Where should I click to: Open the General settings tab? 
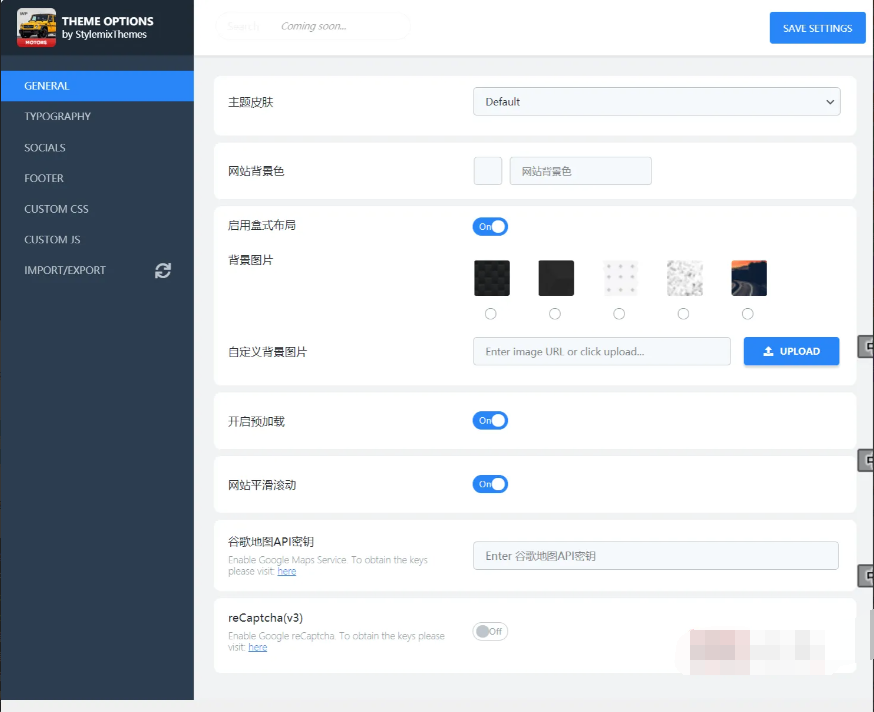[98, 86]
